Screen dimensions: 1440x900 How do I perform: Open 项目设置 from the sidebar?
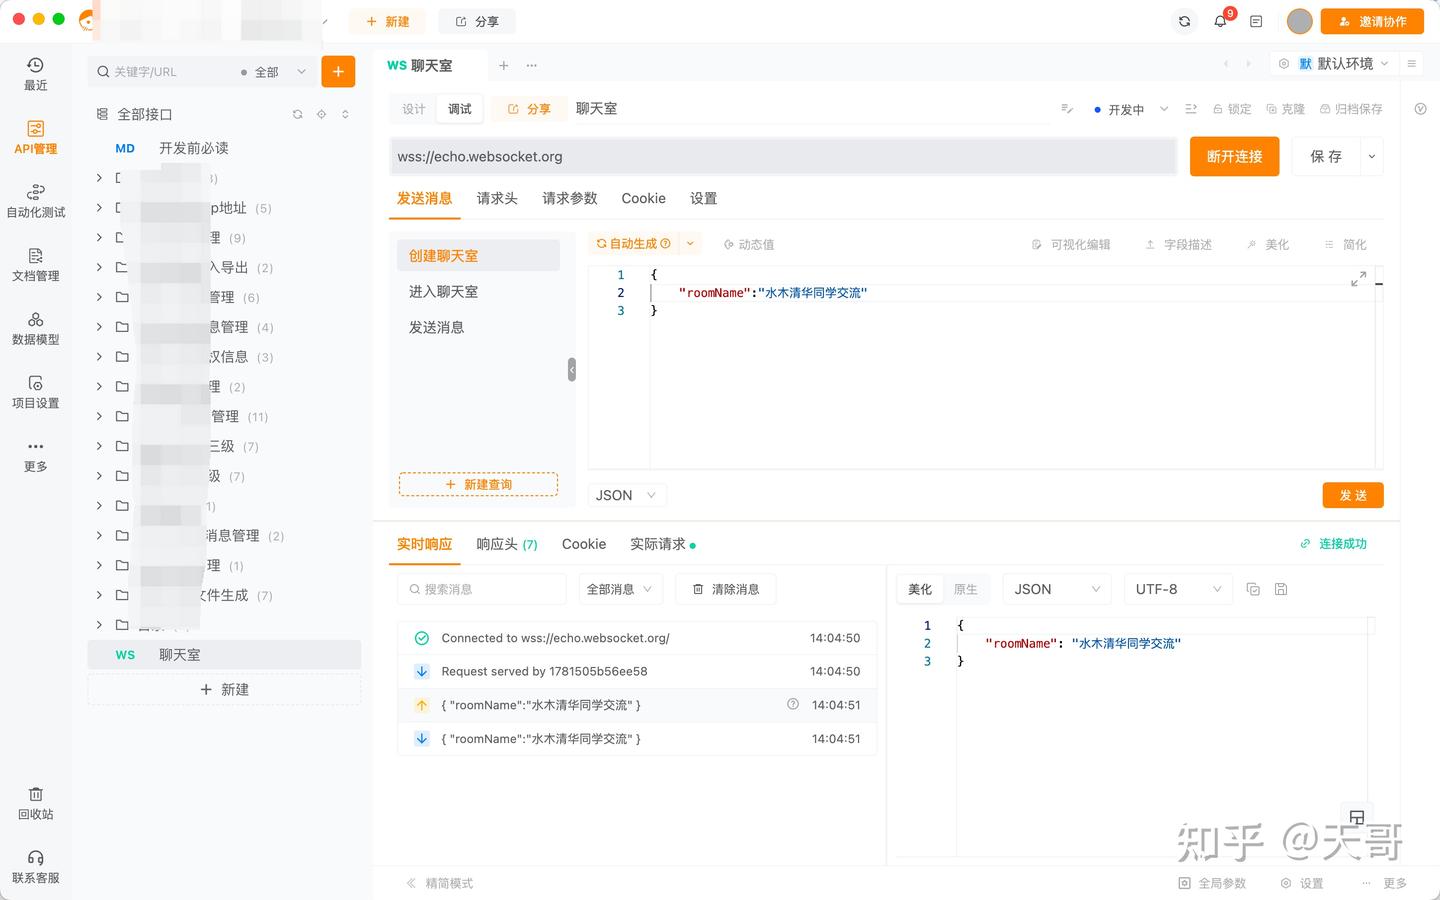[x=36, y=393]
